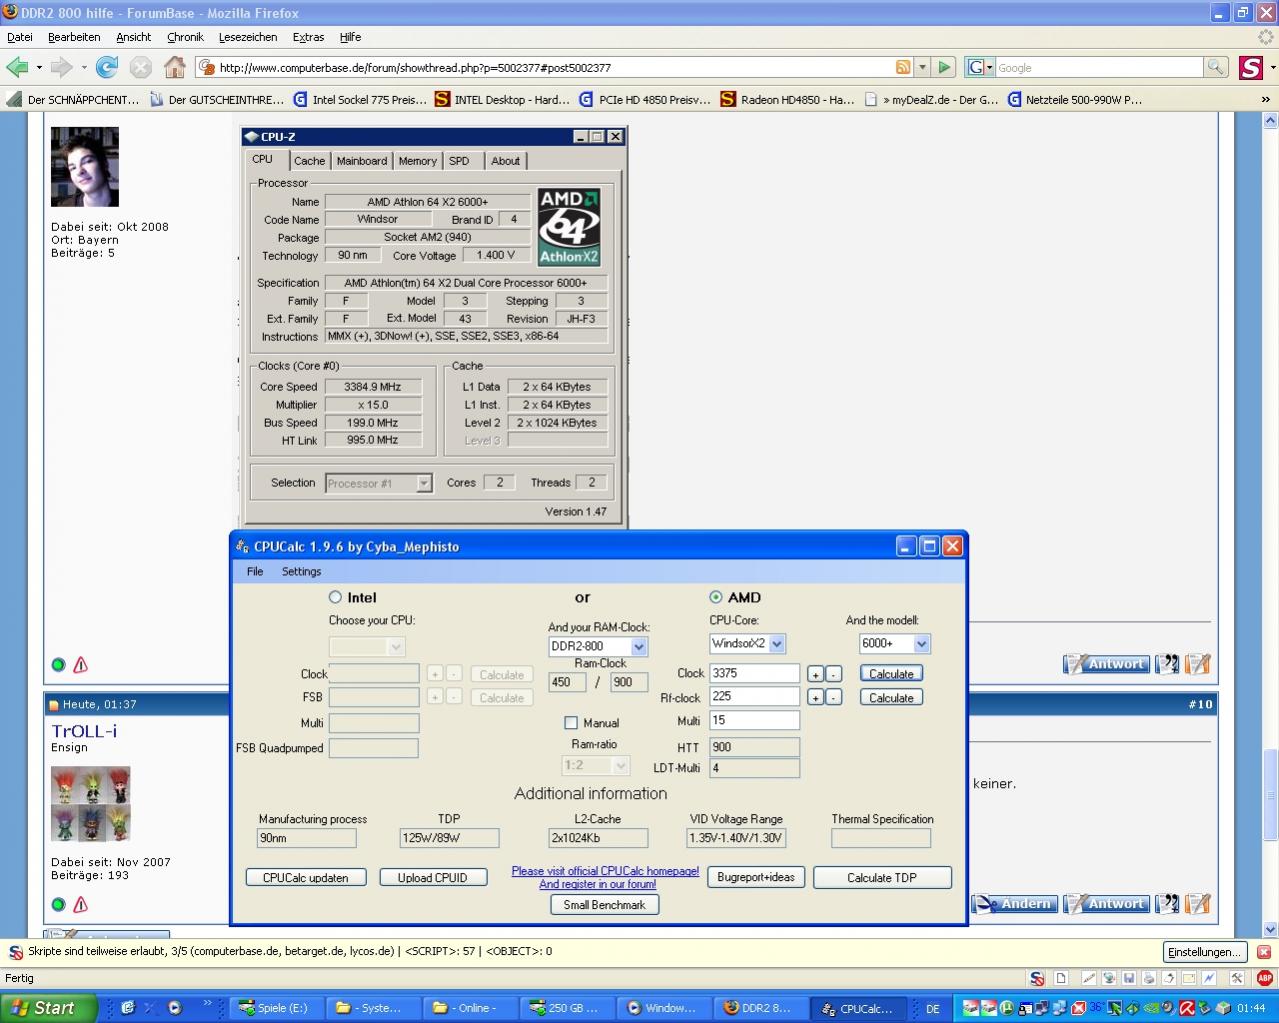Open the WindsorX2 CPU-Core dropdown
The image size is (1279, 1023).
[x=777, y=644]
